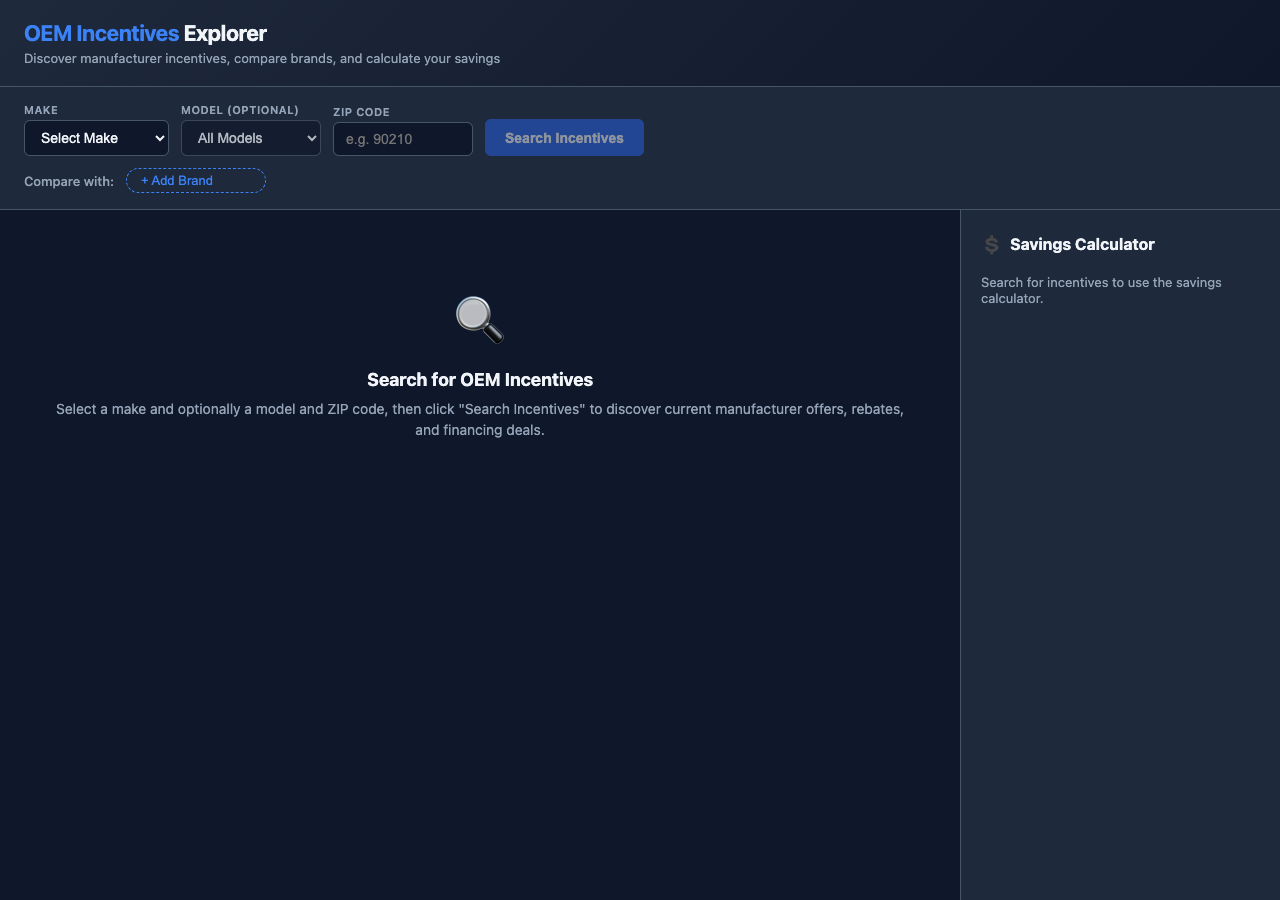Click the Explorer title in the header
The height and width of the screenshot is (900, 1280).
click(225, 33)
